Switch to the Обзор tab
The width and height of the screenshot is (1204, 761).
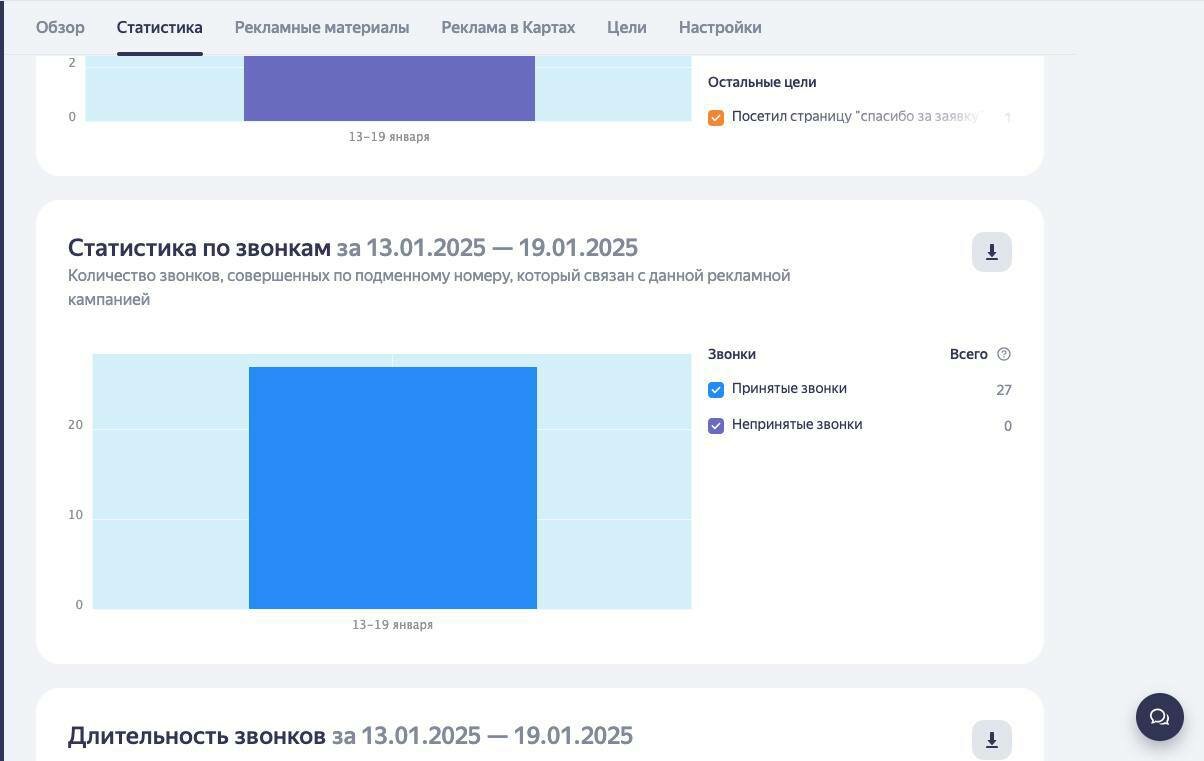coord(59,27)
